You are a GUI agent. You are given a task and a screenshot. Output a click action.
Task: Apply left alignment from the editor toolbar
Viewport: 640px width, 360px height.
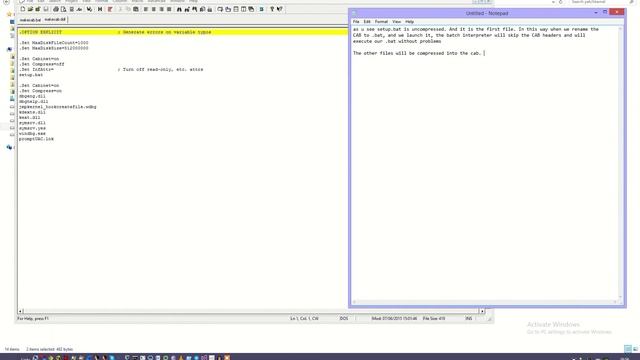click(146, 9)
